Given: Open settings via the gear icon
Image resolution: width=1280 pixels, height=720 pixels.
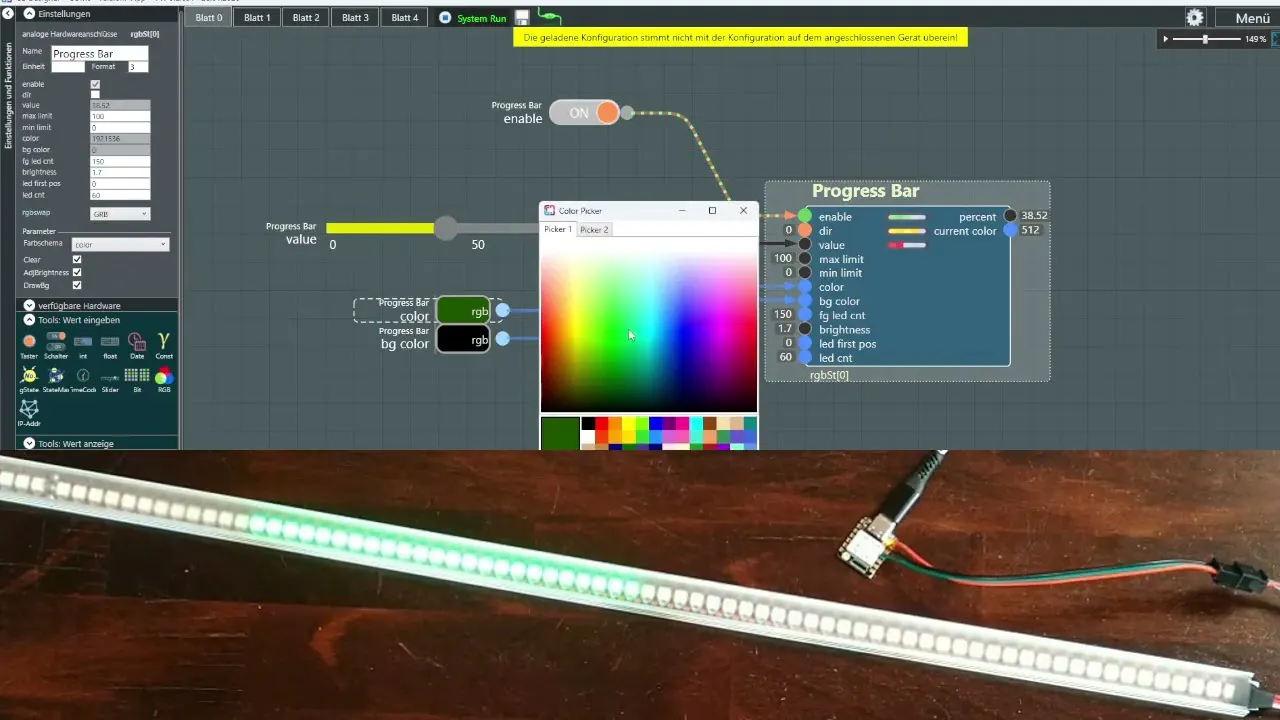Looking at the screenshot, I should (x=1194, y=18).
